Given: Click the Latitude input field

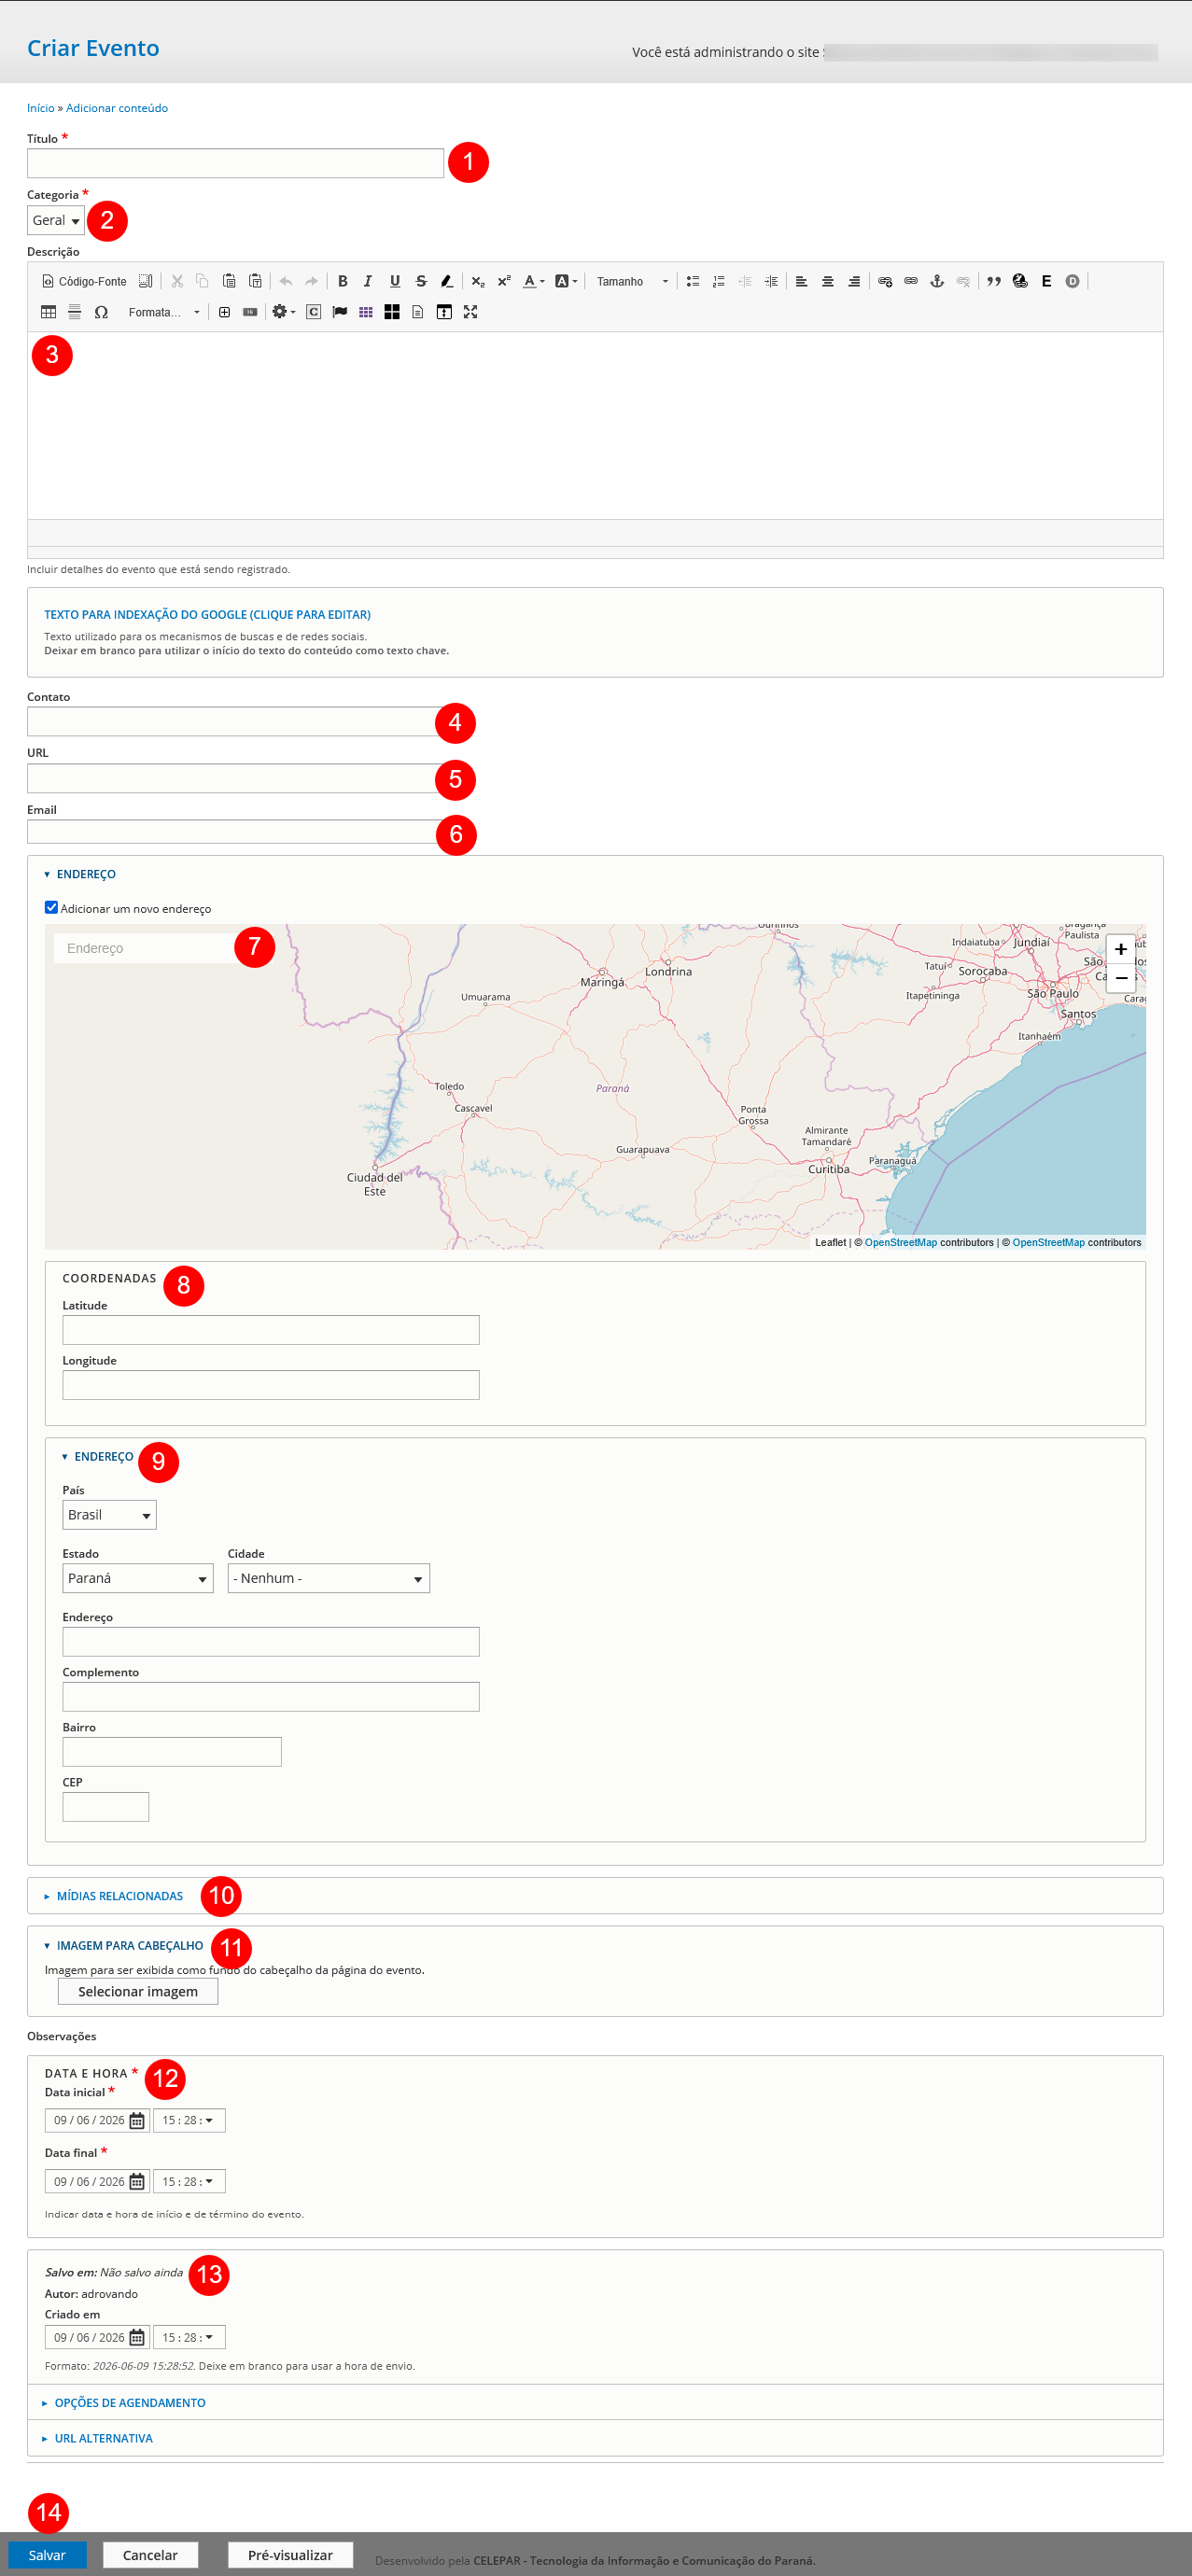Looking at the screenshot, I should (x=271, y=1330).
